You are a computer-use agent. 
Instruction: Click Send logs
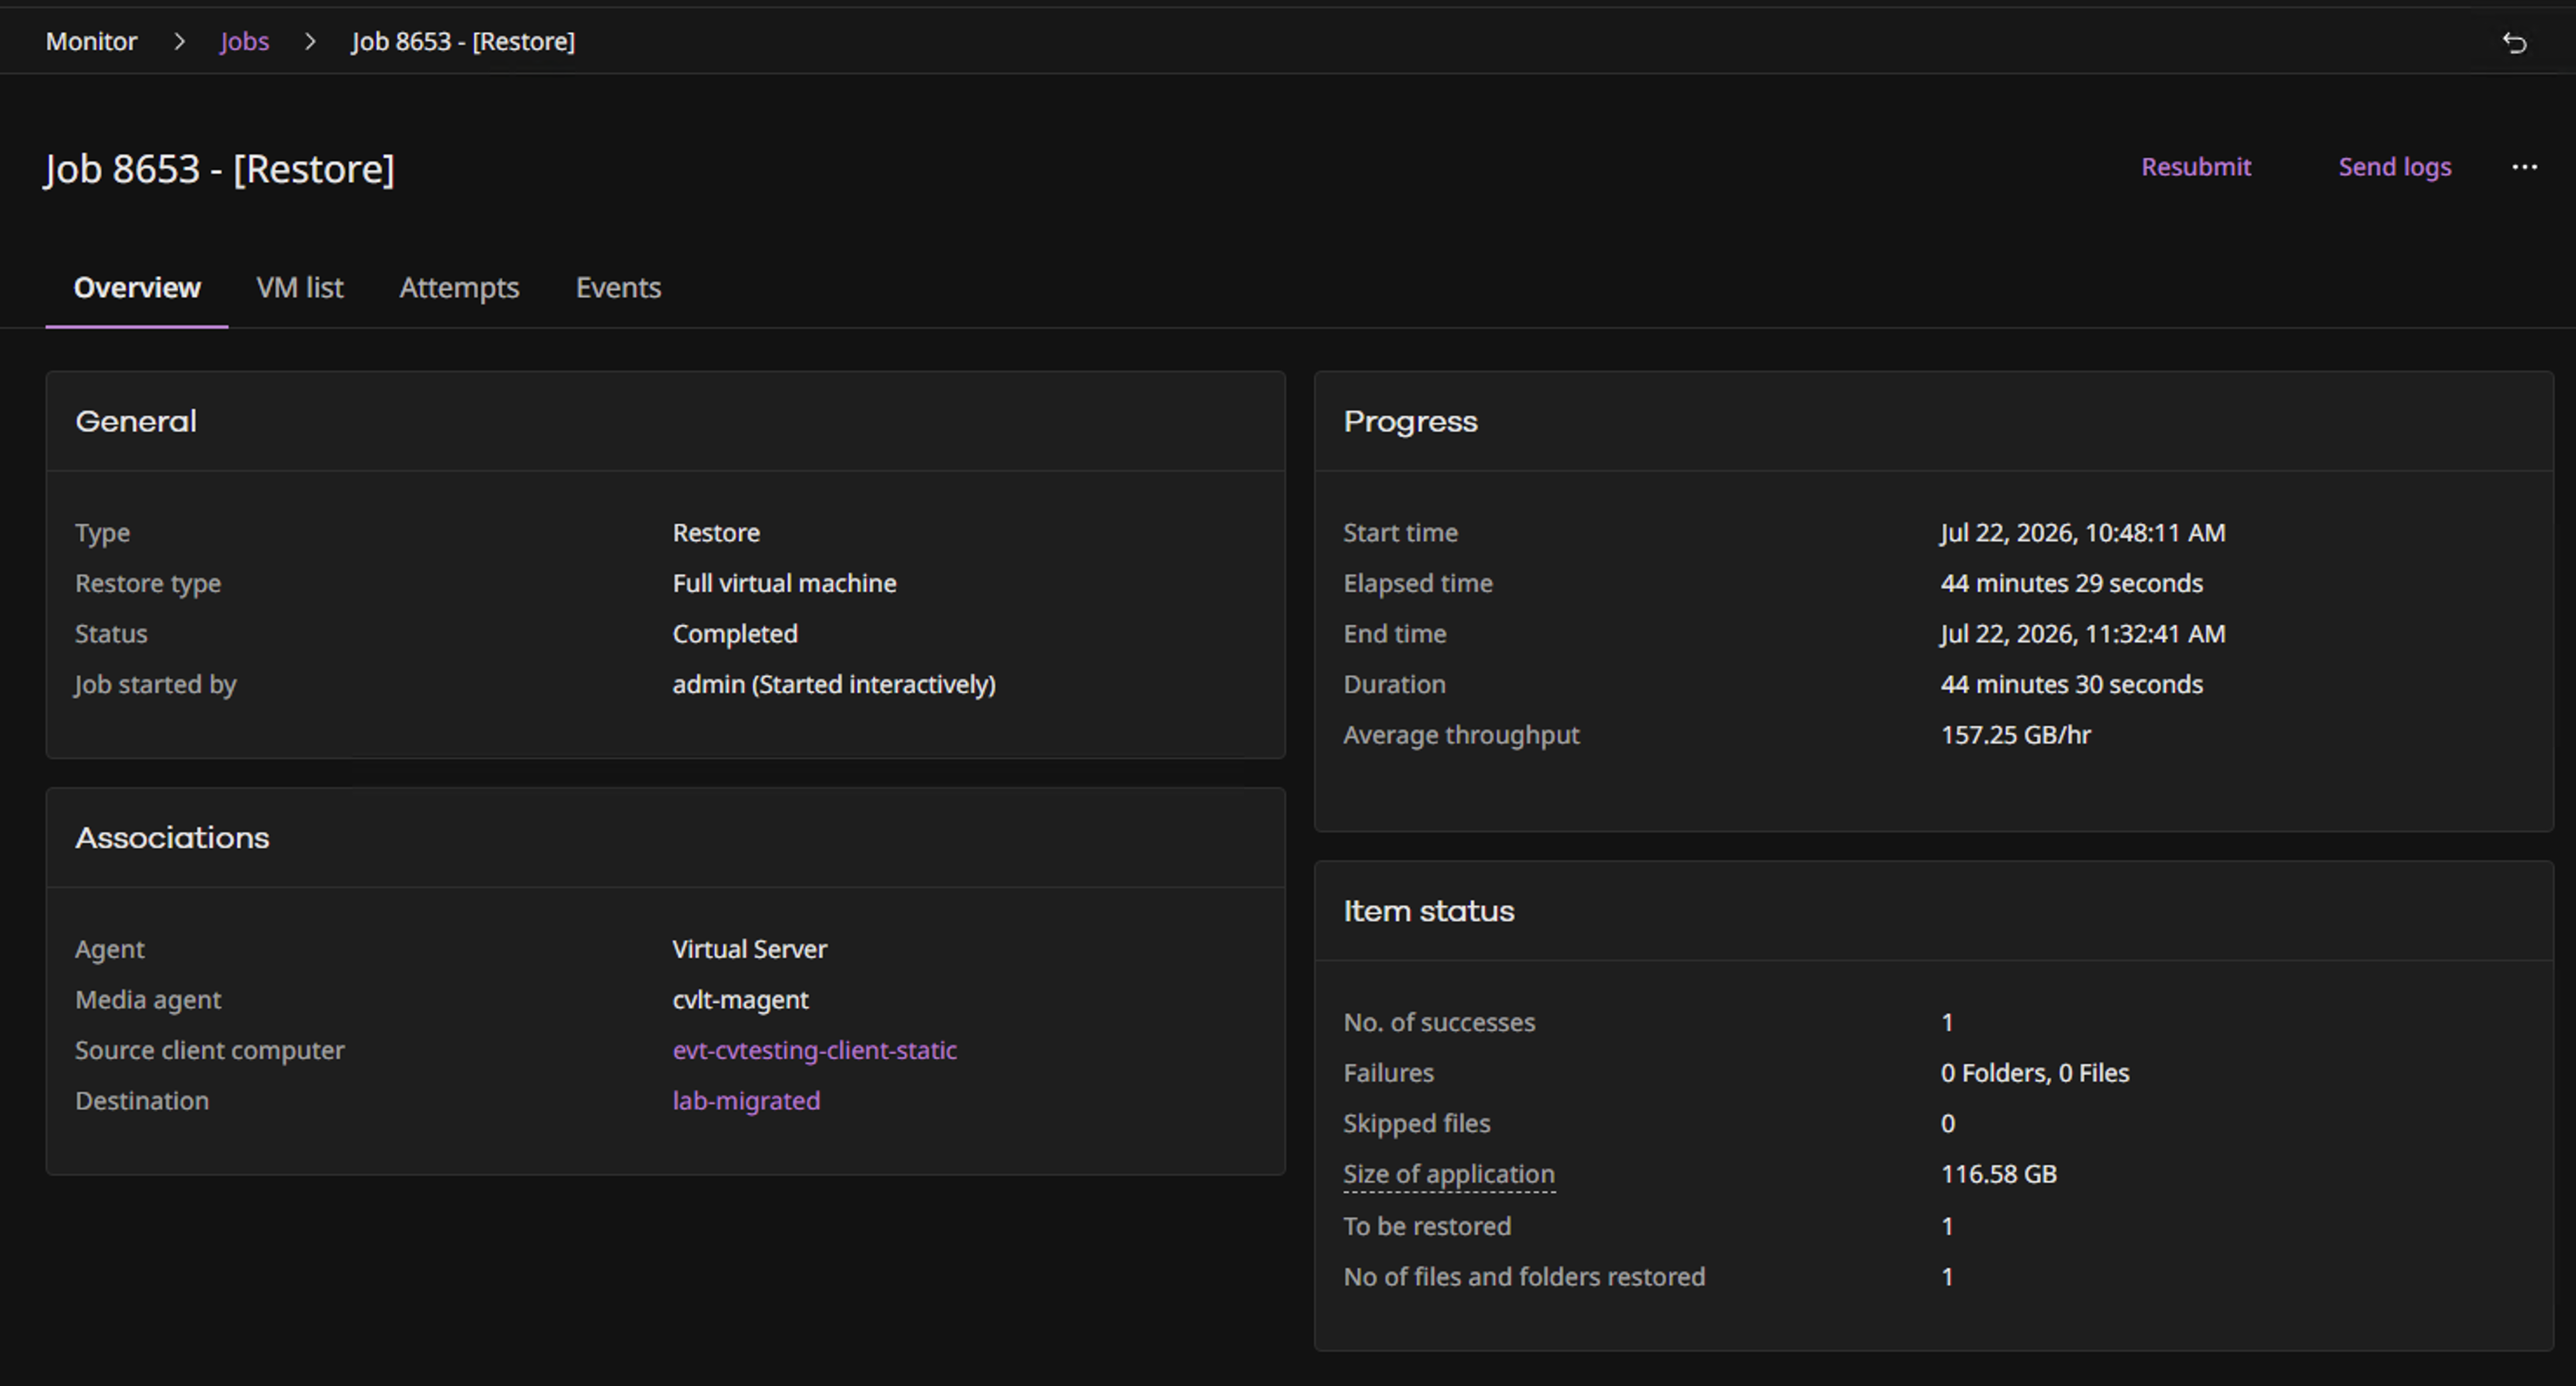point(2395,167)
